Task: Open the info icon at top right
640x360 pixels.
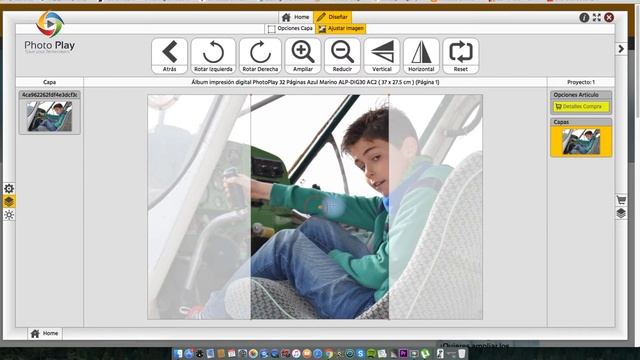Action: coord(584,18)
